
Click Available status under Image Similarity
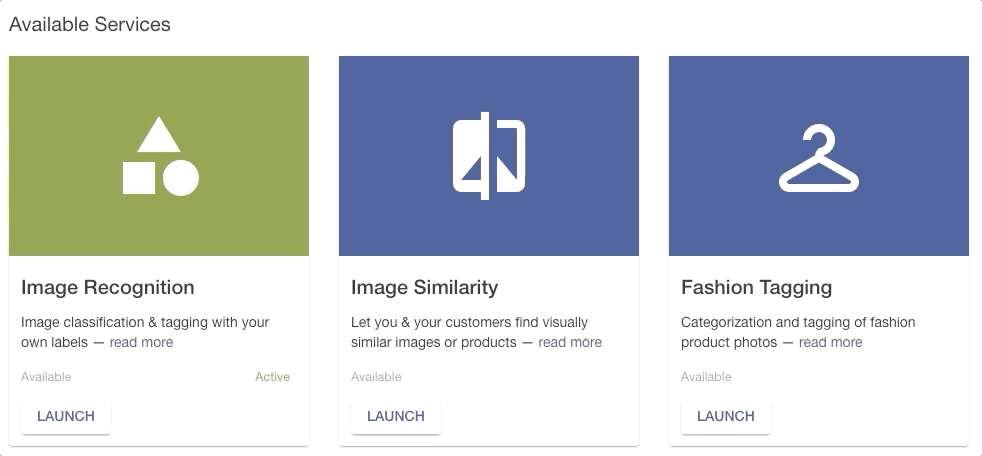coord(376,377)
